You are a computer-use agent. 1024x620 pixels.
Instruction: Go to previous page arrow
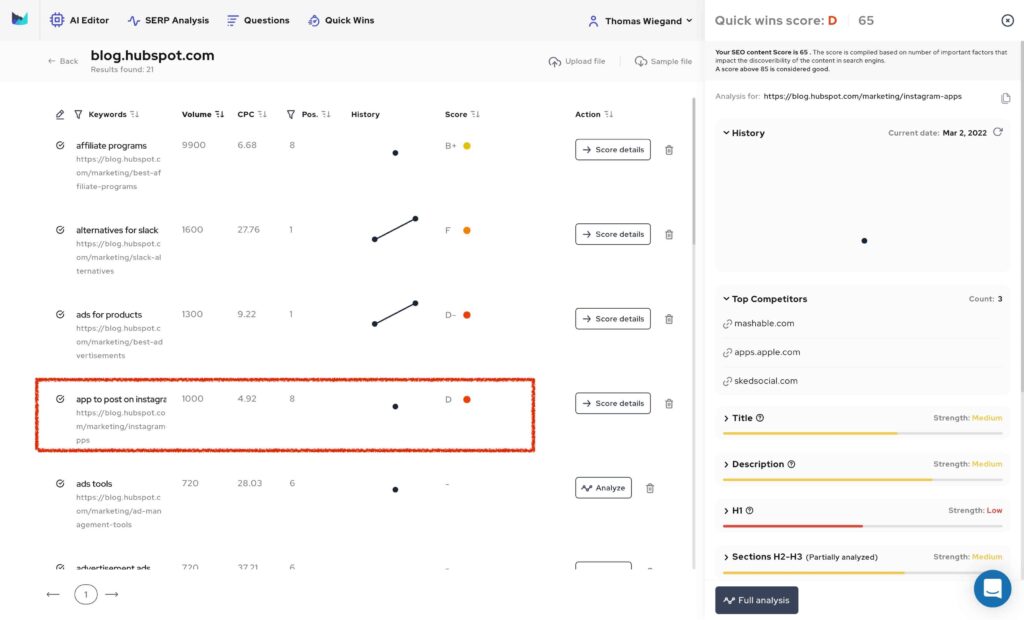tap(53, 594)
